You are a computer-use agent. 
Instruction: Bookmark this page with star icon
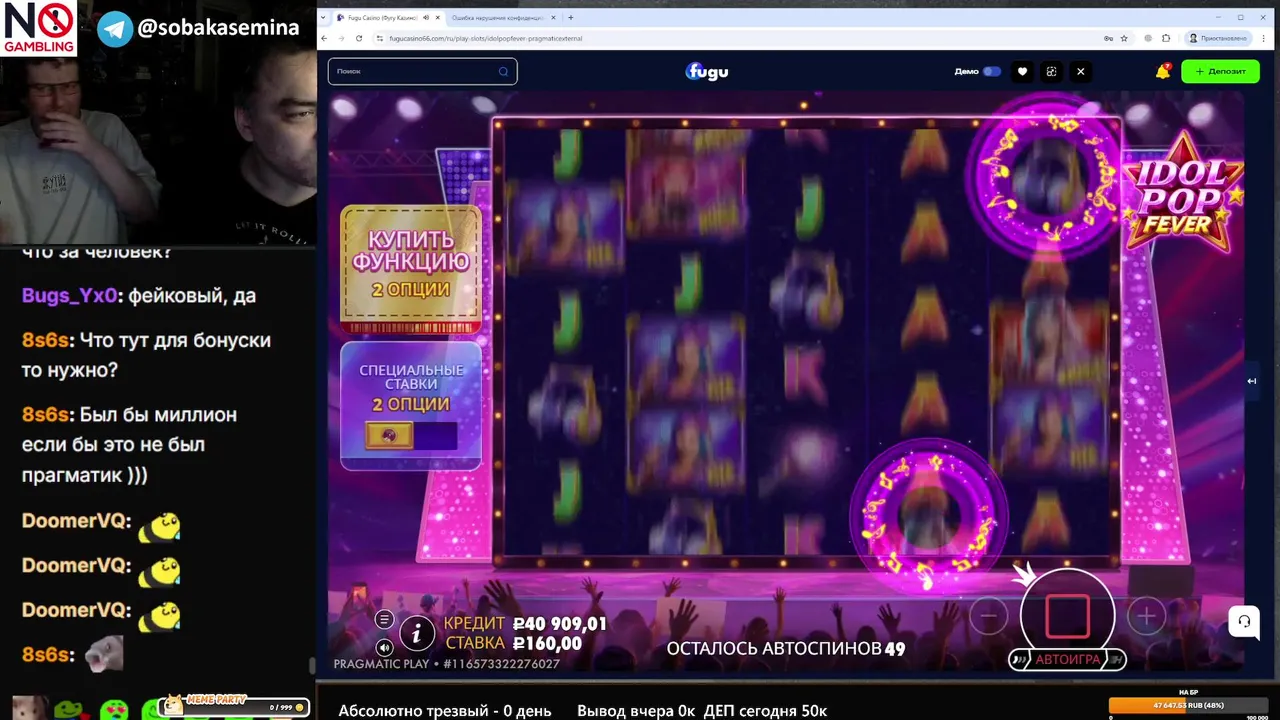point(1124,38)
